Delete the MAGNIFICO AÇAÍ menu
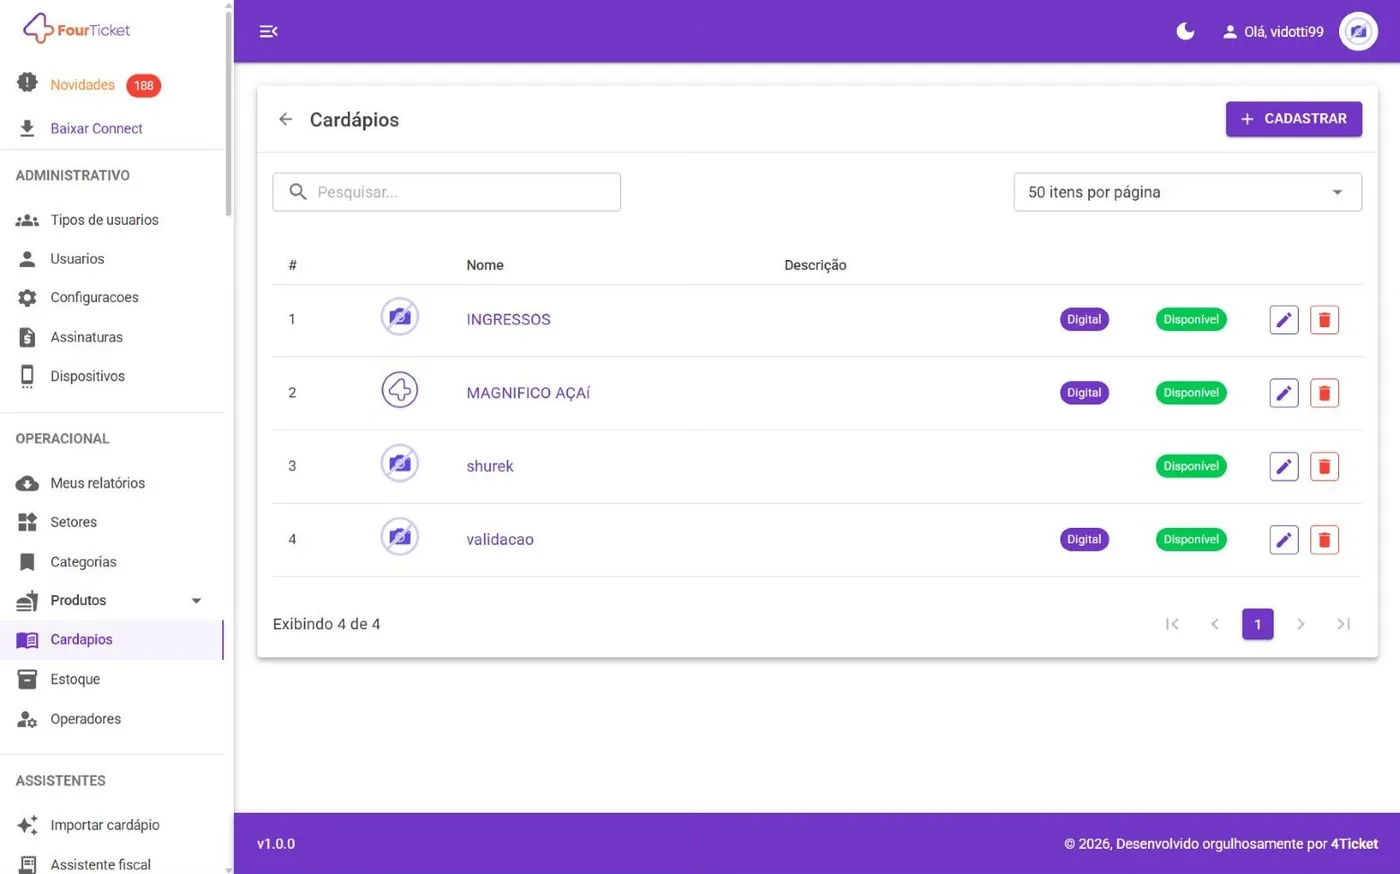 click(x=1324, y=393)
